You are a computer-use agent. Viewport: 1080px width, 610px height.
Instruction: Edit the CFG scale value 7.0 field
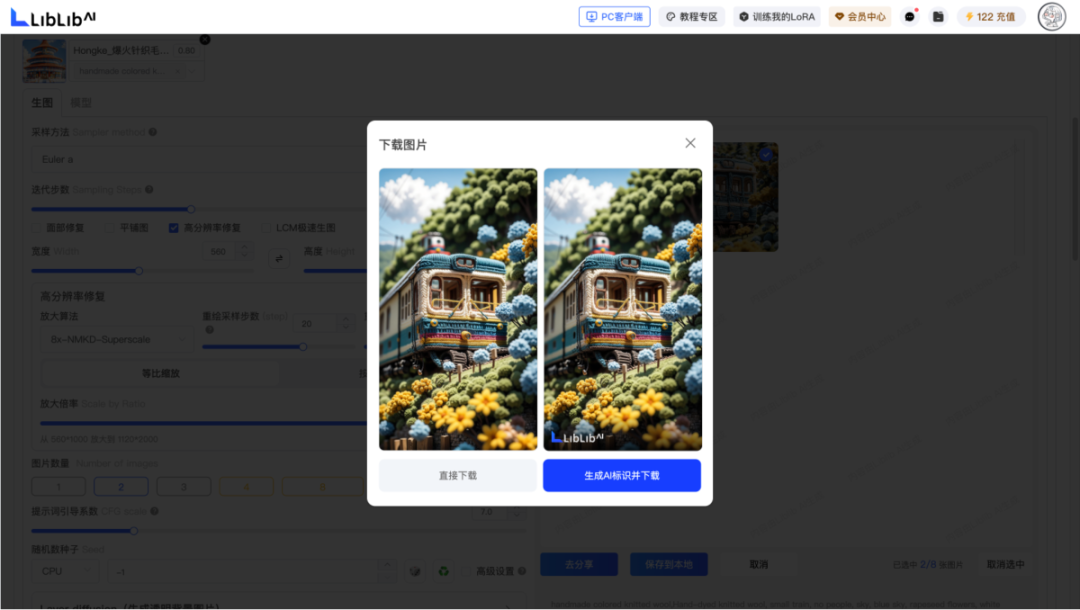click(490, 512)
